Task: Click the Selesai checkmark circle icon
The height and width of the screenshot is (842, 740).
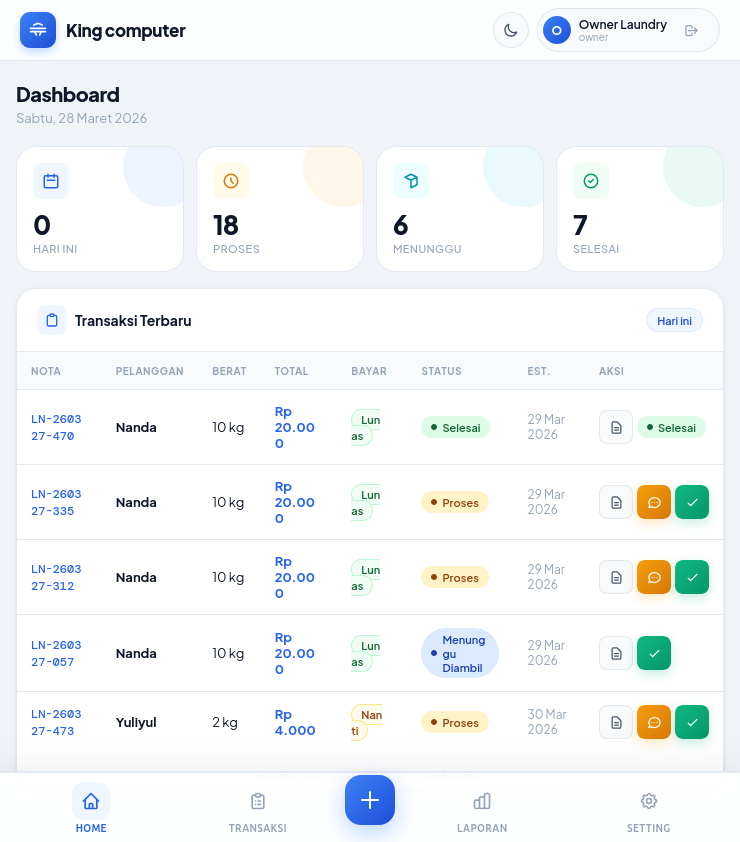Action: [591, 181]
